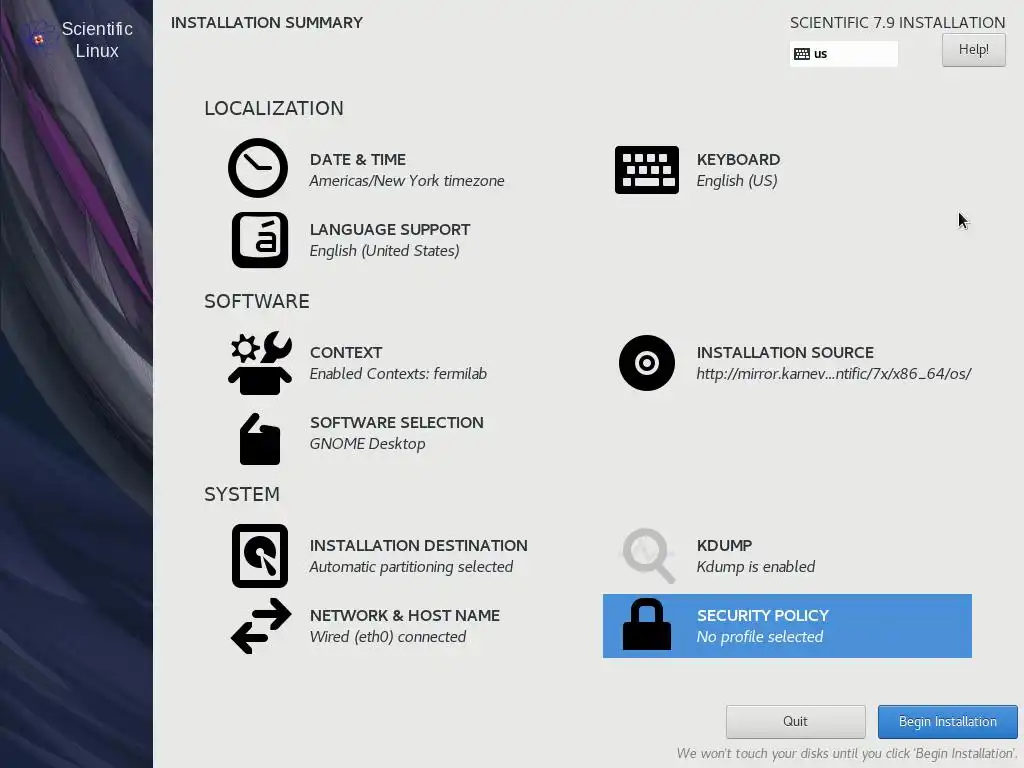Screen dimensions: 1024x768
Task: Open the Context gear and wrench icon
Action: click(x=259, y=363)
